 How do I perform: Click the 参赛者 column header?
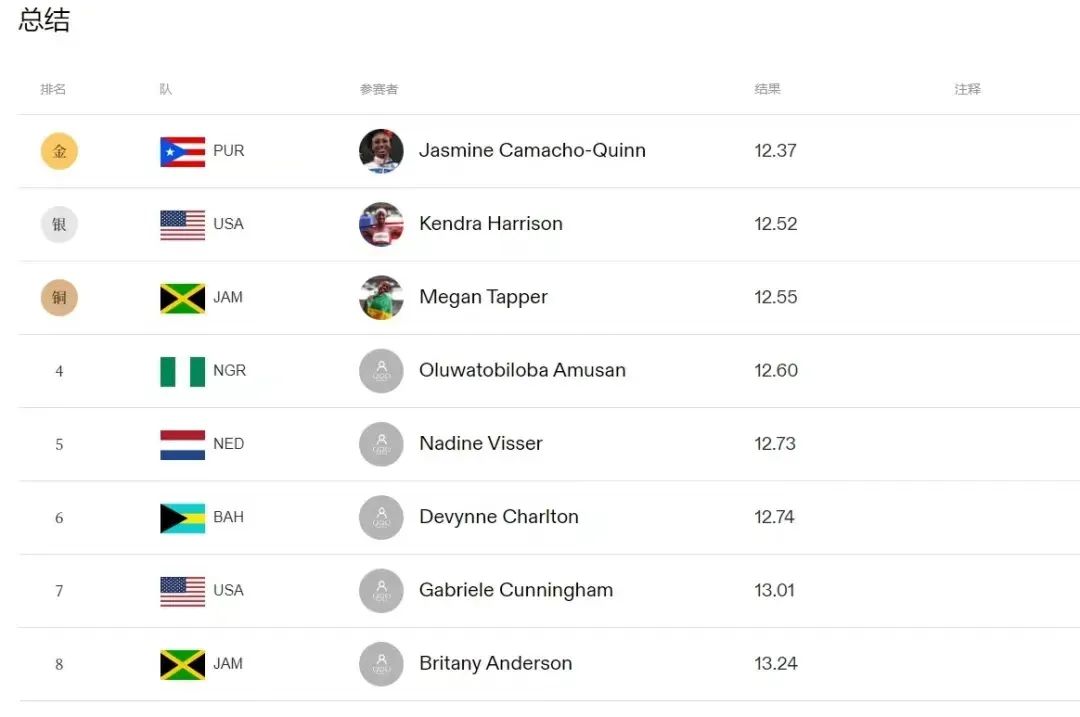click(379, 89)
